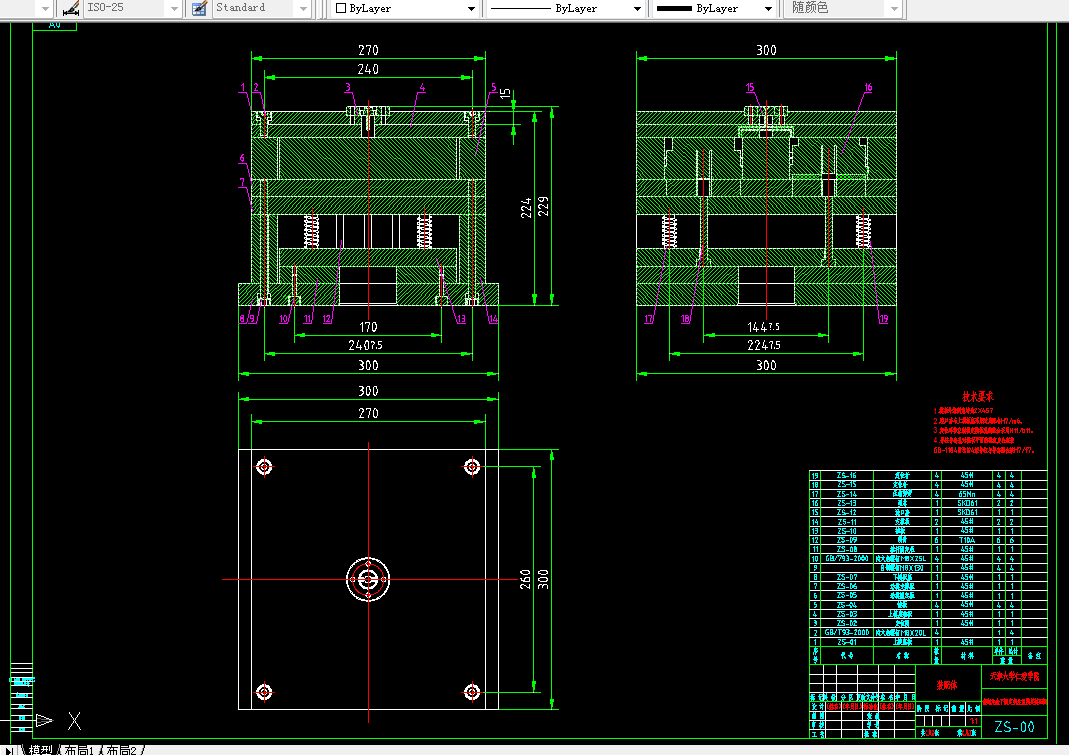This screenshot has height=755, width=1069.
Task: Expand the ByLayer linetype dropdown
Action: point(637,8)
